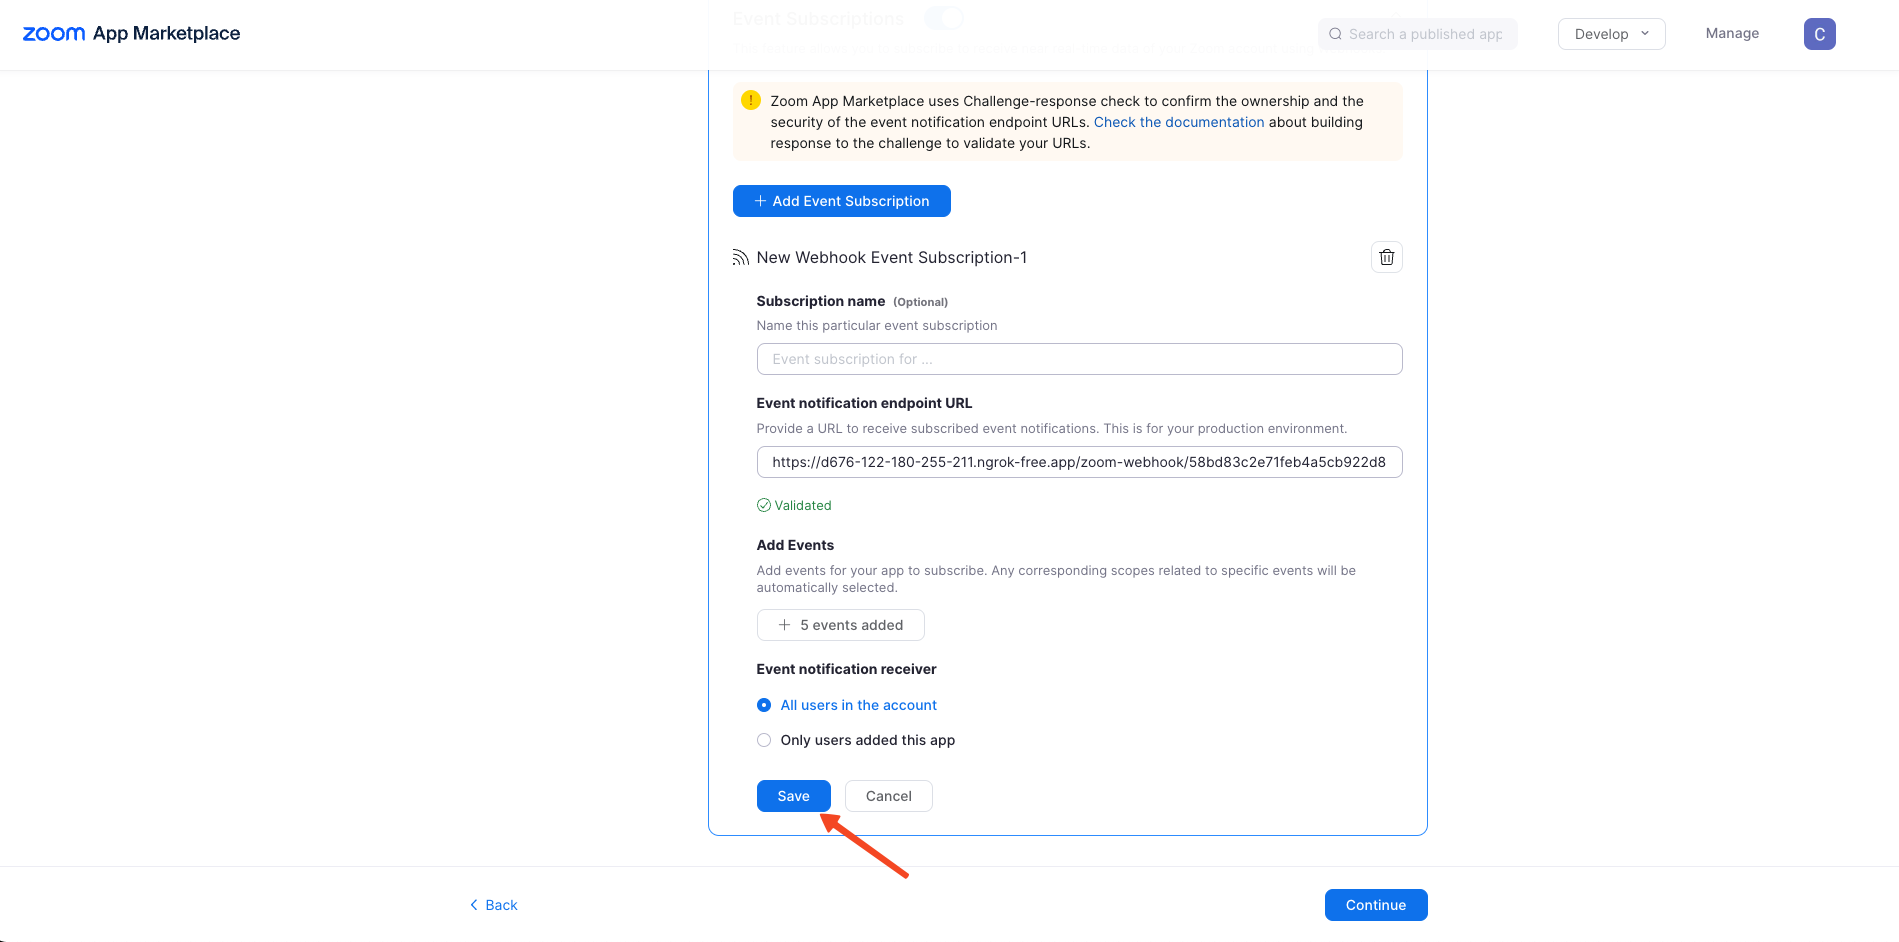Continue to the next step
Viewport: 1899px width, 942px height.
(1375, 905)
